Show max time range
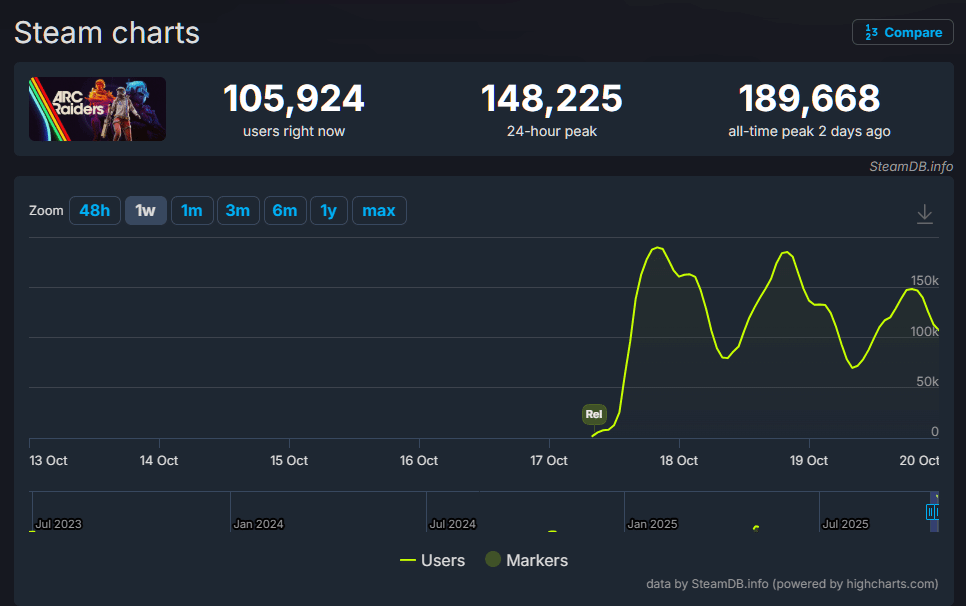Image resolution: width=966 pixels, height=606 pixels. (379, 211)
